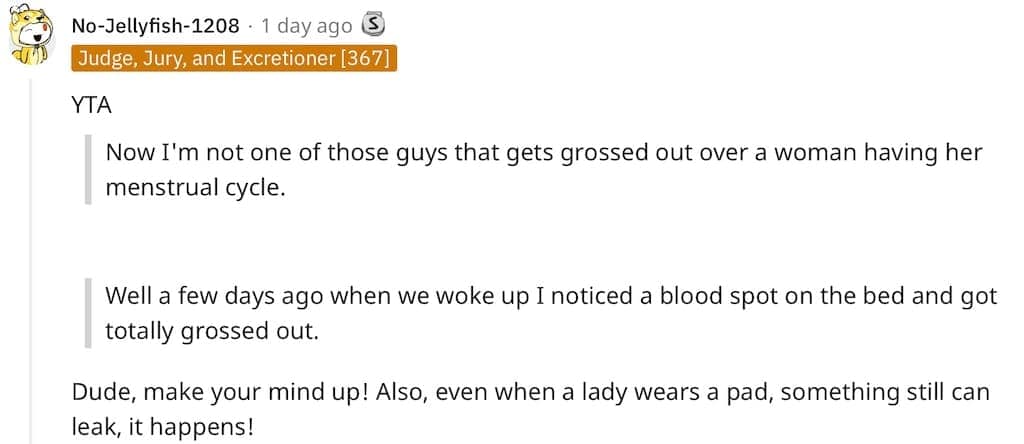
Task: Click the [367] count in the flair
Action: [364, 59]
